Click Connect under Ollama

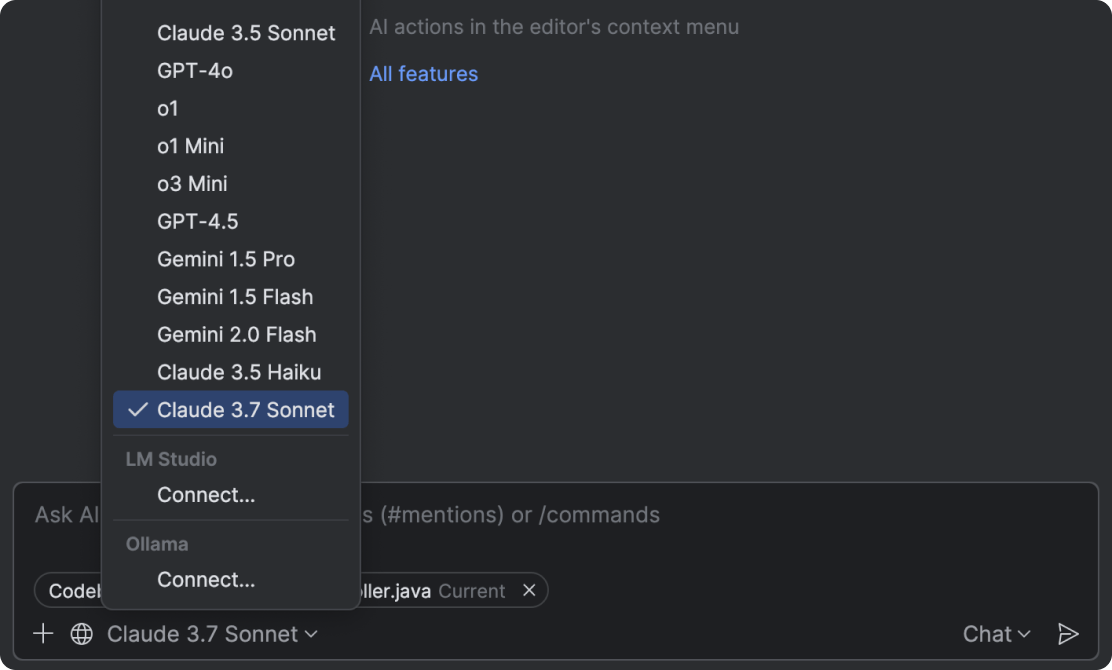click(x=206, y=580)
